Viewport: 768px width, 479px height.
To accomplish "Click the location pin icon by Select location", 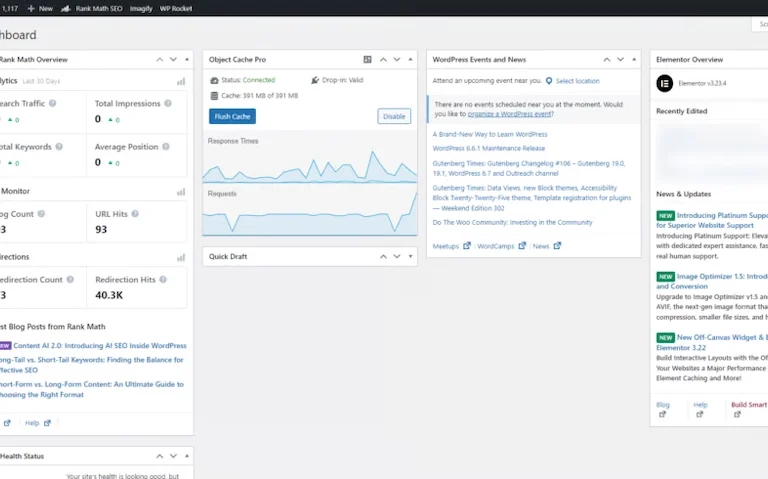I will pyautogui.click(x=549, y=81).
